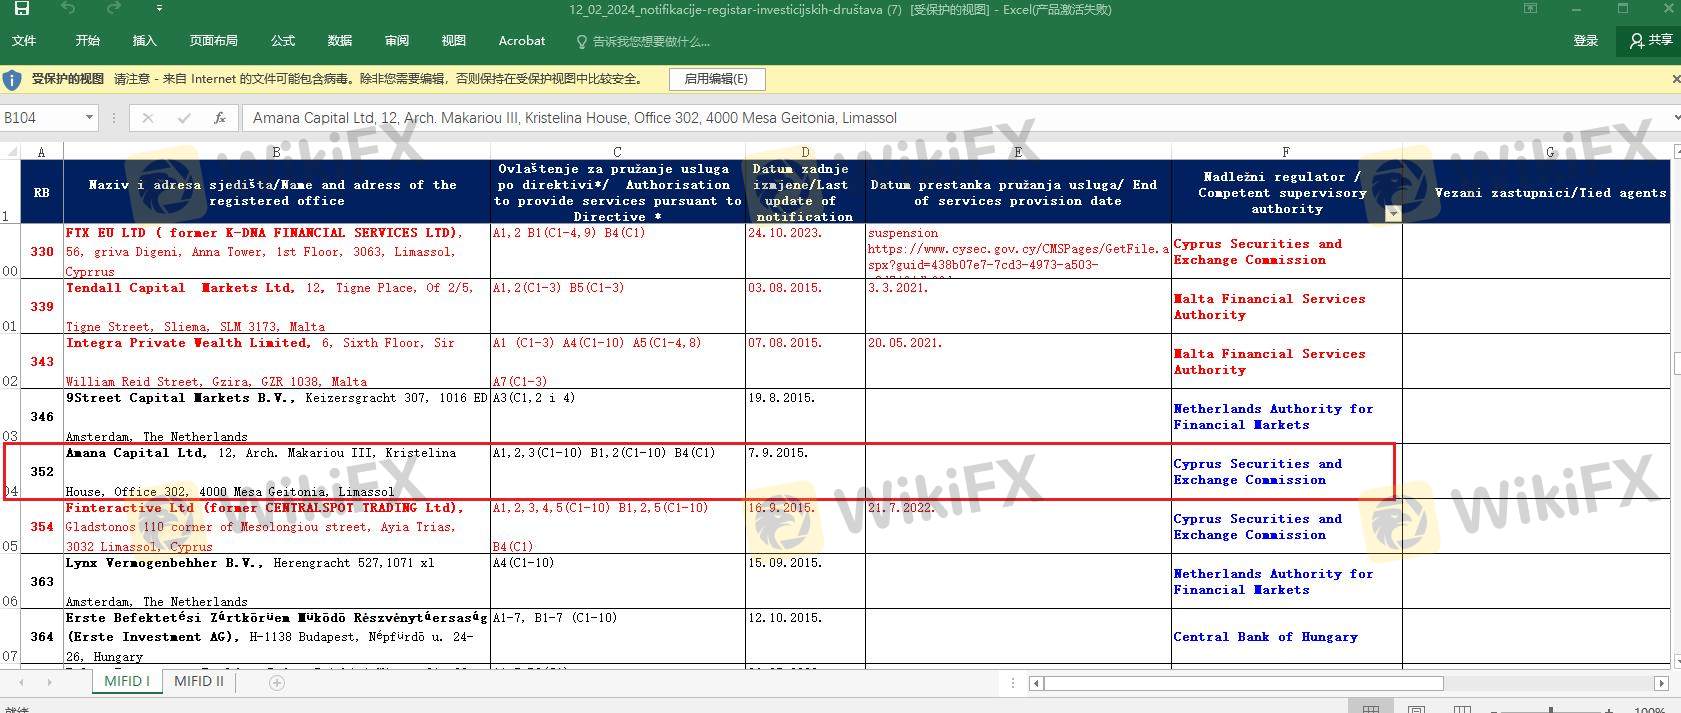Add a new sheet with plus icon

(277, 682)
